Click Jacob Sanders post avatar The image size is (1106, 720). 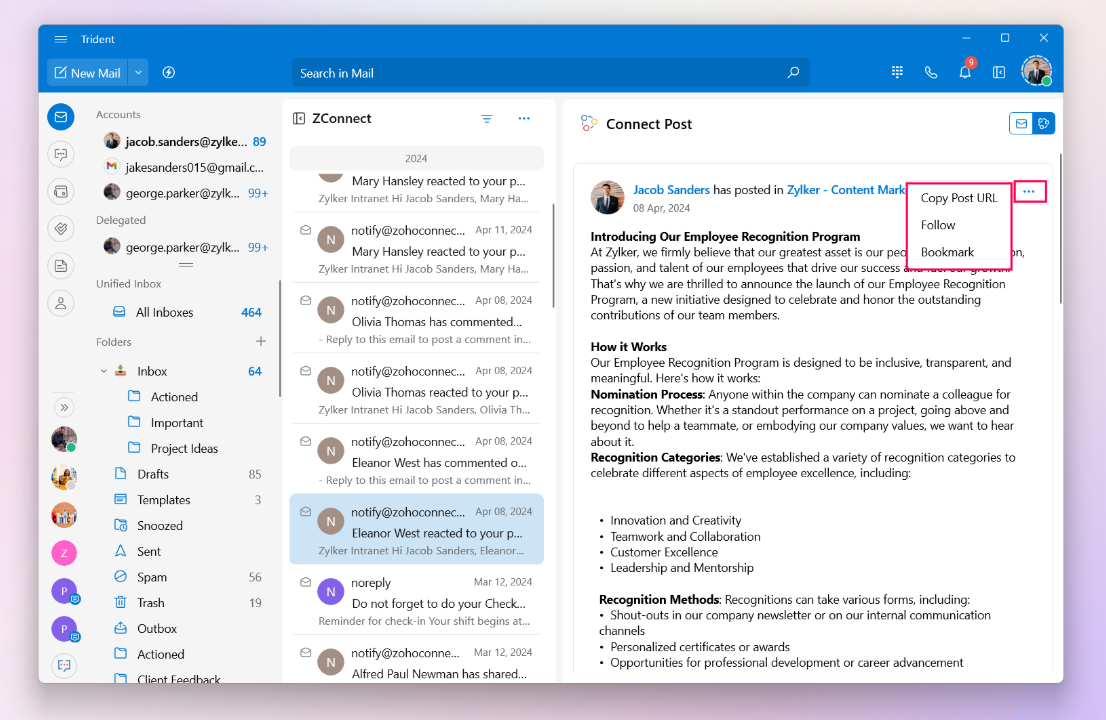coord(607,197)
